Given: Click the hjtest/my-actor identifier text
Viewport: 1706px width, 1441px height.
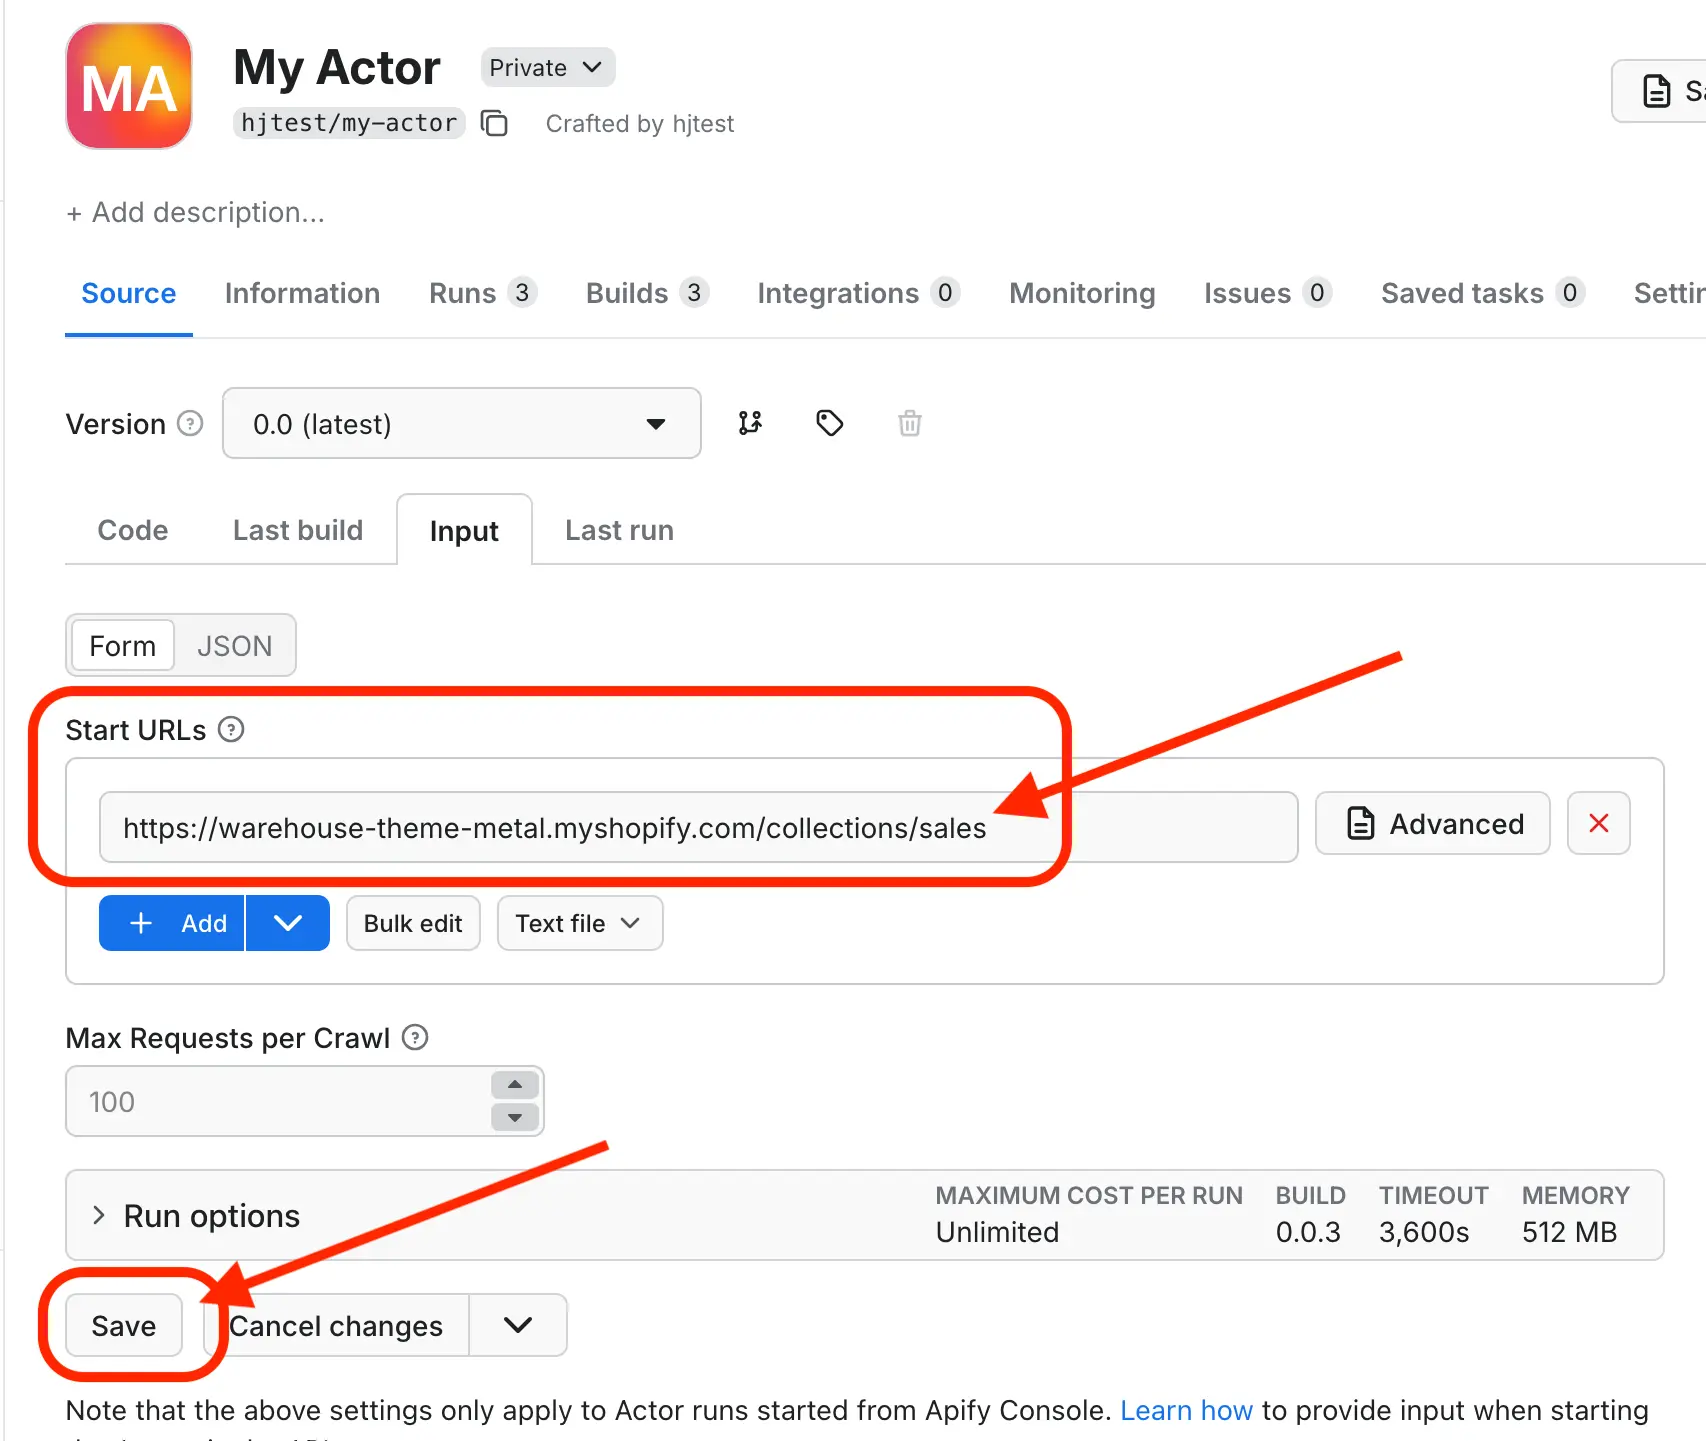Looking at the screenshot, I should pyautogui.click(x=349, y=123).
